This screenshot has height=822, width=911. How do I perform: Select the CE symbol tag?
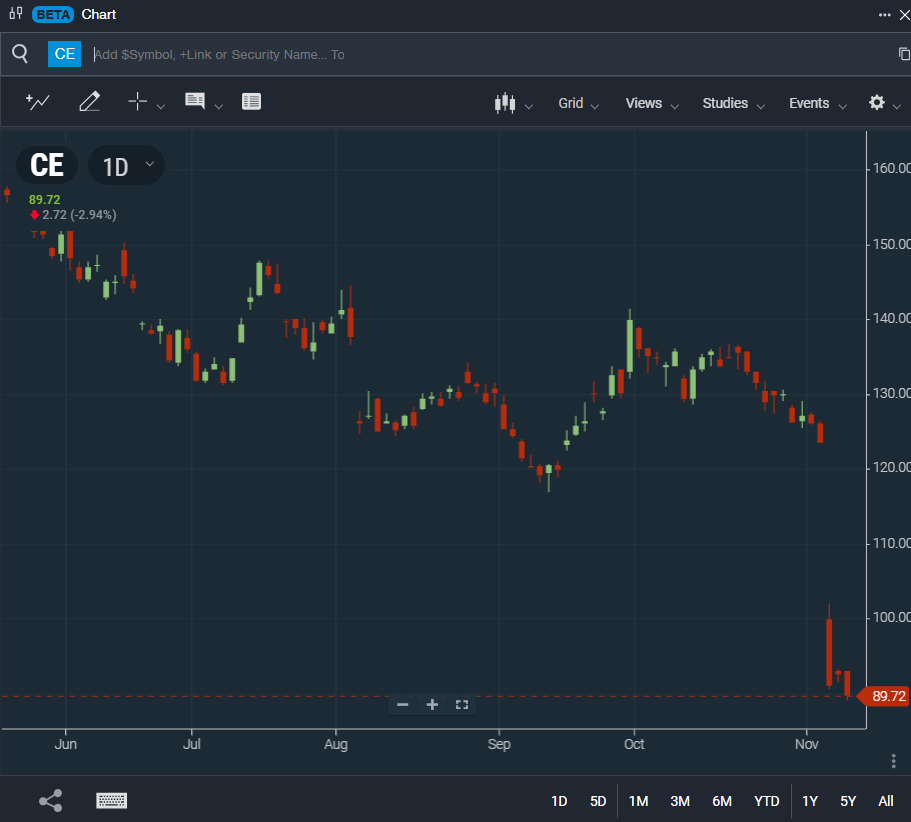pyautogui.click(x=64, y=54)
